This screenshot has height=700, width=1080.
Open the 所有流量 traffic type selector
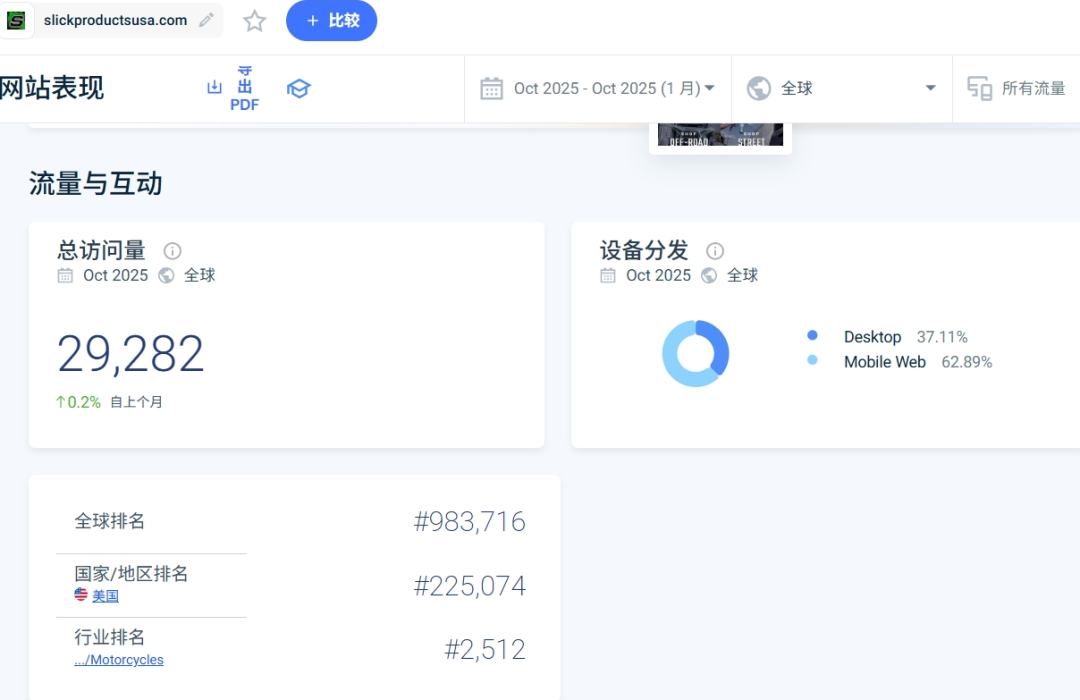coord(1017,89)
